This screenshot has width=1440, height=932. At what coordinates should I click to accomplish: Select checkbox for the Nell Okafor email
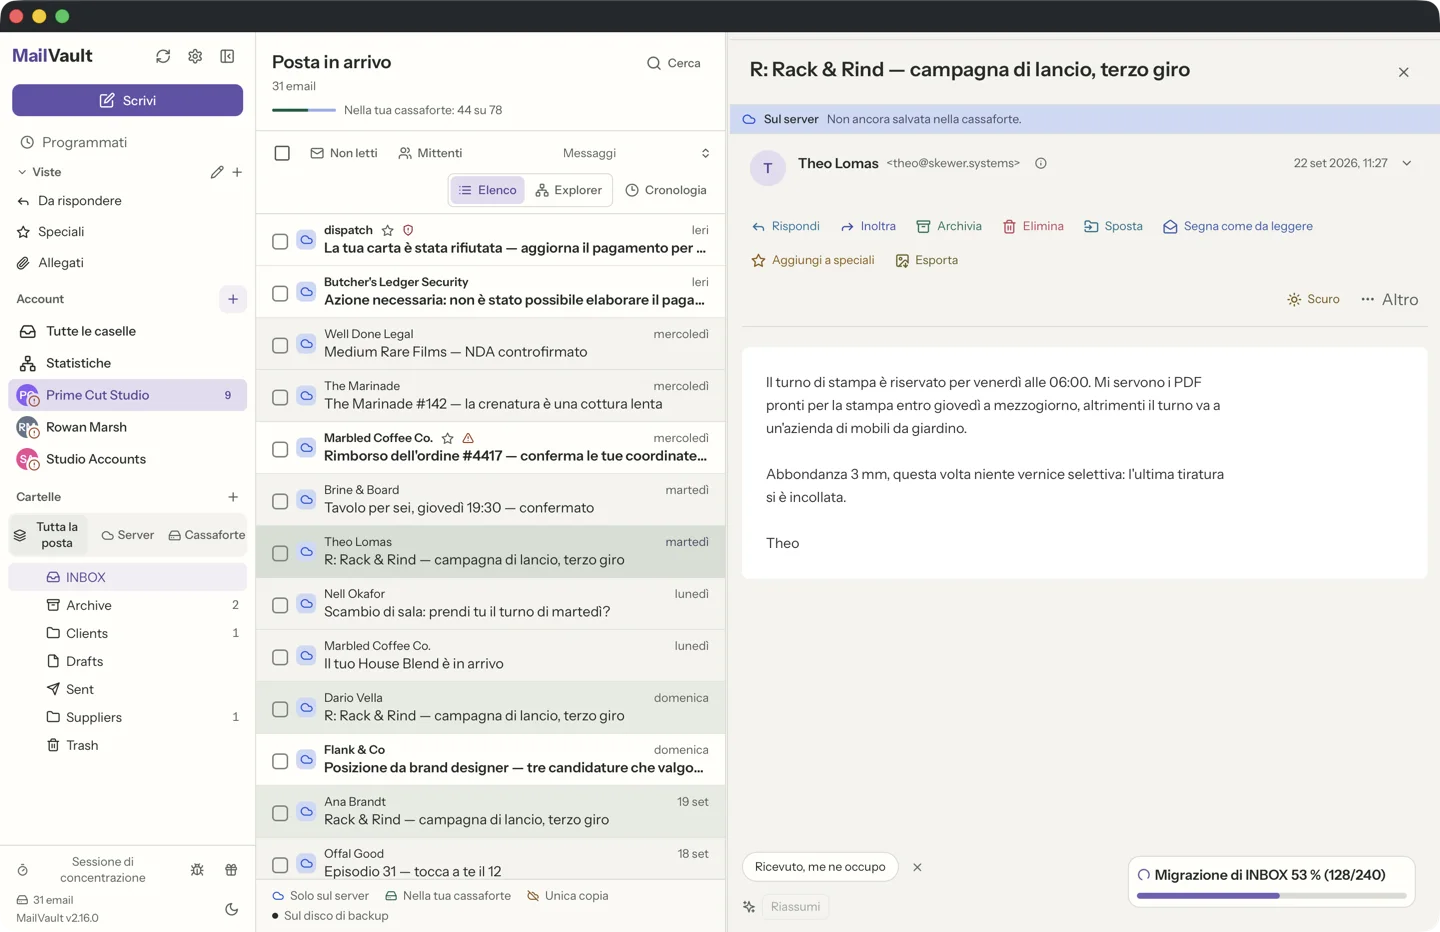[x=280, y=605]
